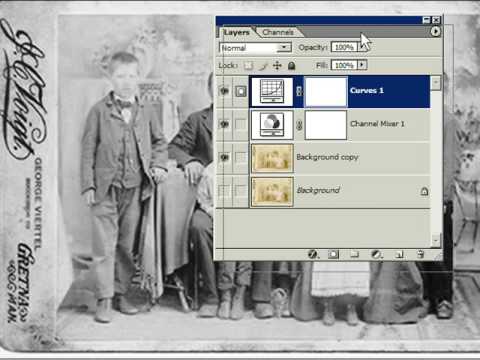Toggle lock image pixels brush icon
480x360 pixels.
click(263, 65)
